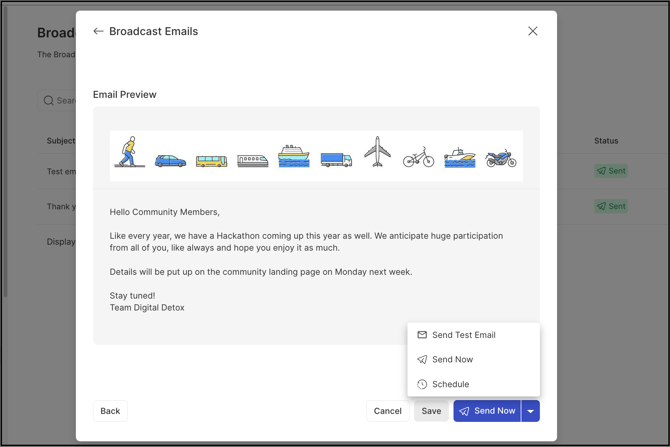Click the yellow bus icon in banner
This screenshot has height=447, width=670.
tap(211, 160)
